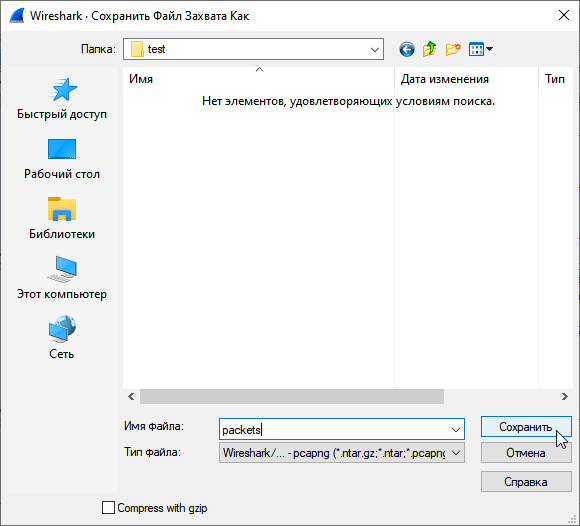Viewport: 580px width, 526px height.
Task: Open the view menu icon
Action: click(480, 49)
